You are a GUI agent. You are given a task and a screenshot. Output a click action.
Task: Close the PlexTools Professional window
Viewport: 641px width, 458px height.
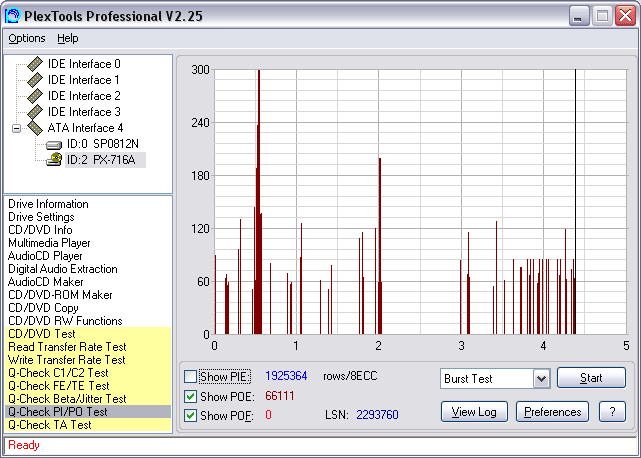(625, 16)
